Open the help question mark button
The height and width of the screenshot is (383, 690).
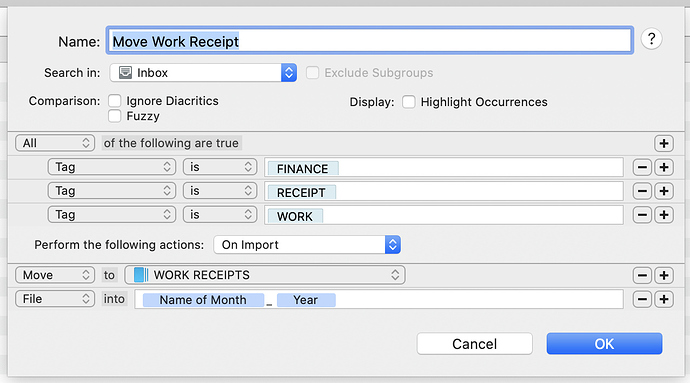[651, 39]
